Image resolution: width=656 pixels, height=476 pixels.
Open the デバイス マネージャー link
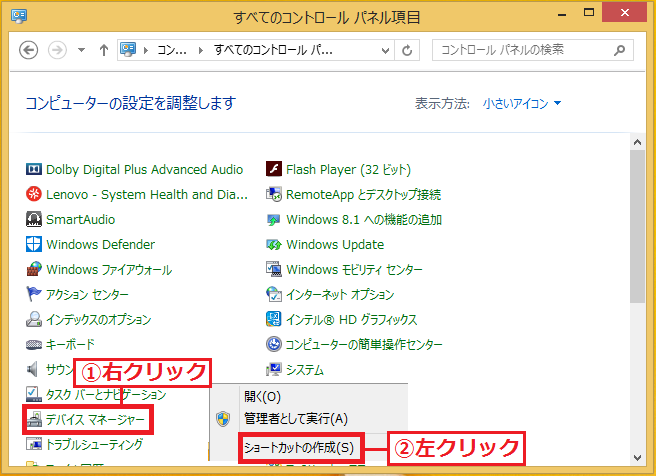click(x=95, y=419)
